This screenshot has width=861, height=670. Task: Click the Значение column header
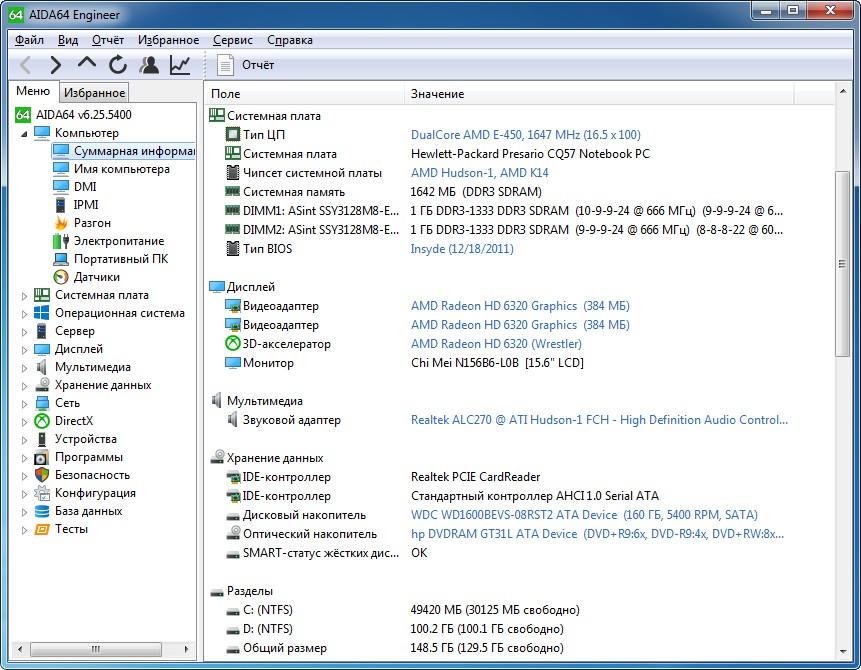(x=599, y=94)
